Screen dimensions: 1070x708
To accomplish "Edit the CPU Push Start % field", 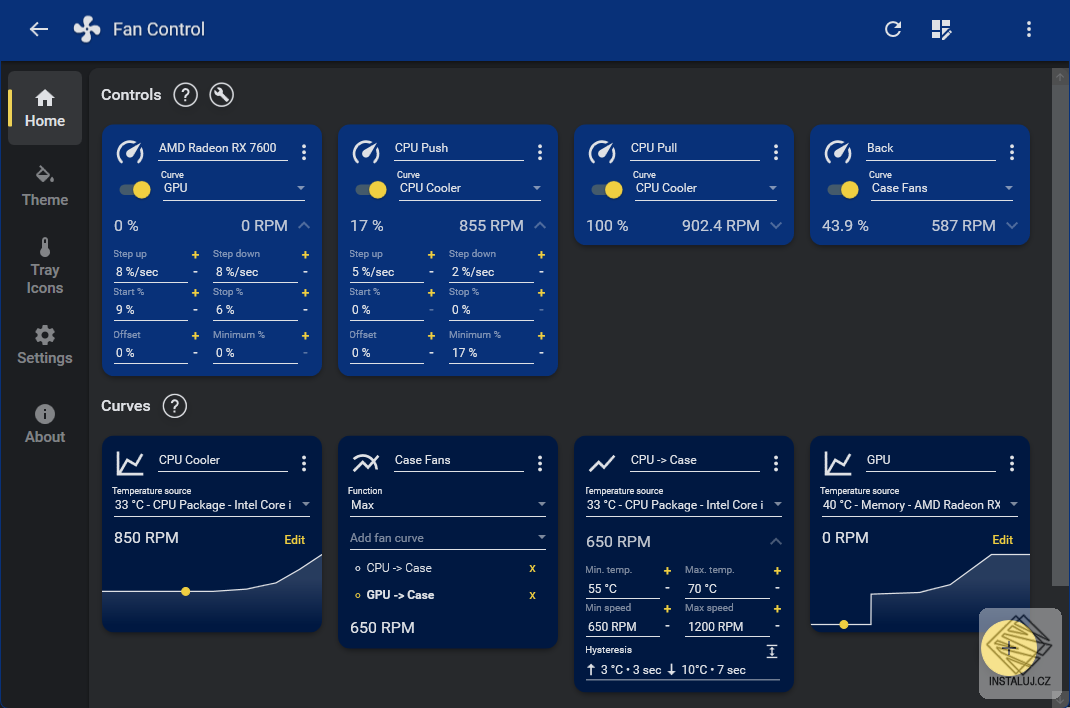I will [387, 310].
